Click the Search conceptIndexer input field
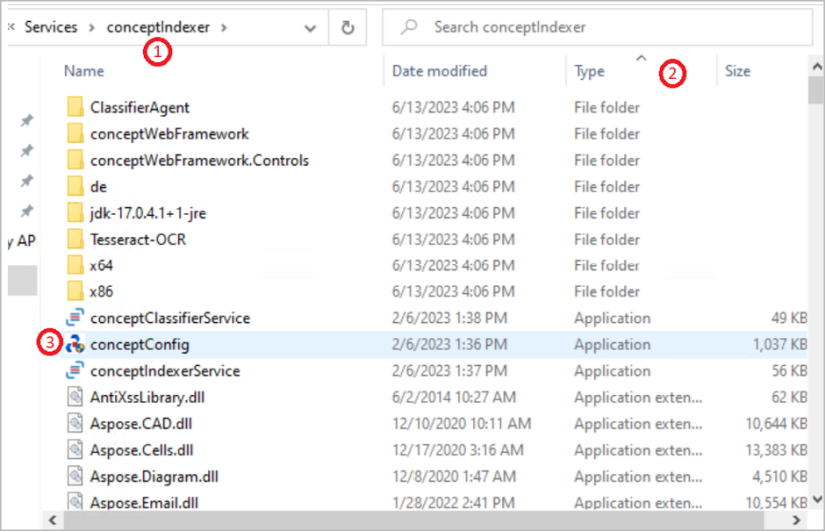The image size is (825, 532). point(600,28)
